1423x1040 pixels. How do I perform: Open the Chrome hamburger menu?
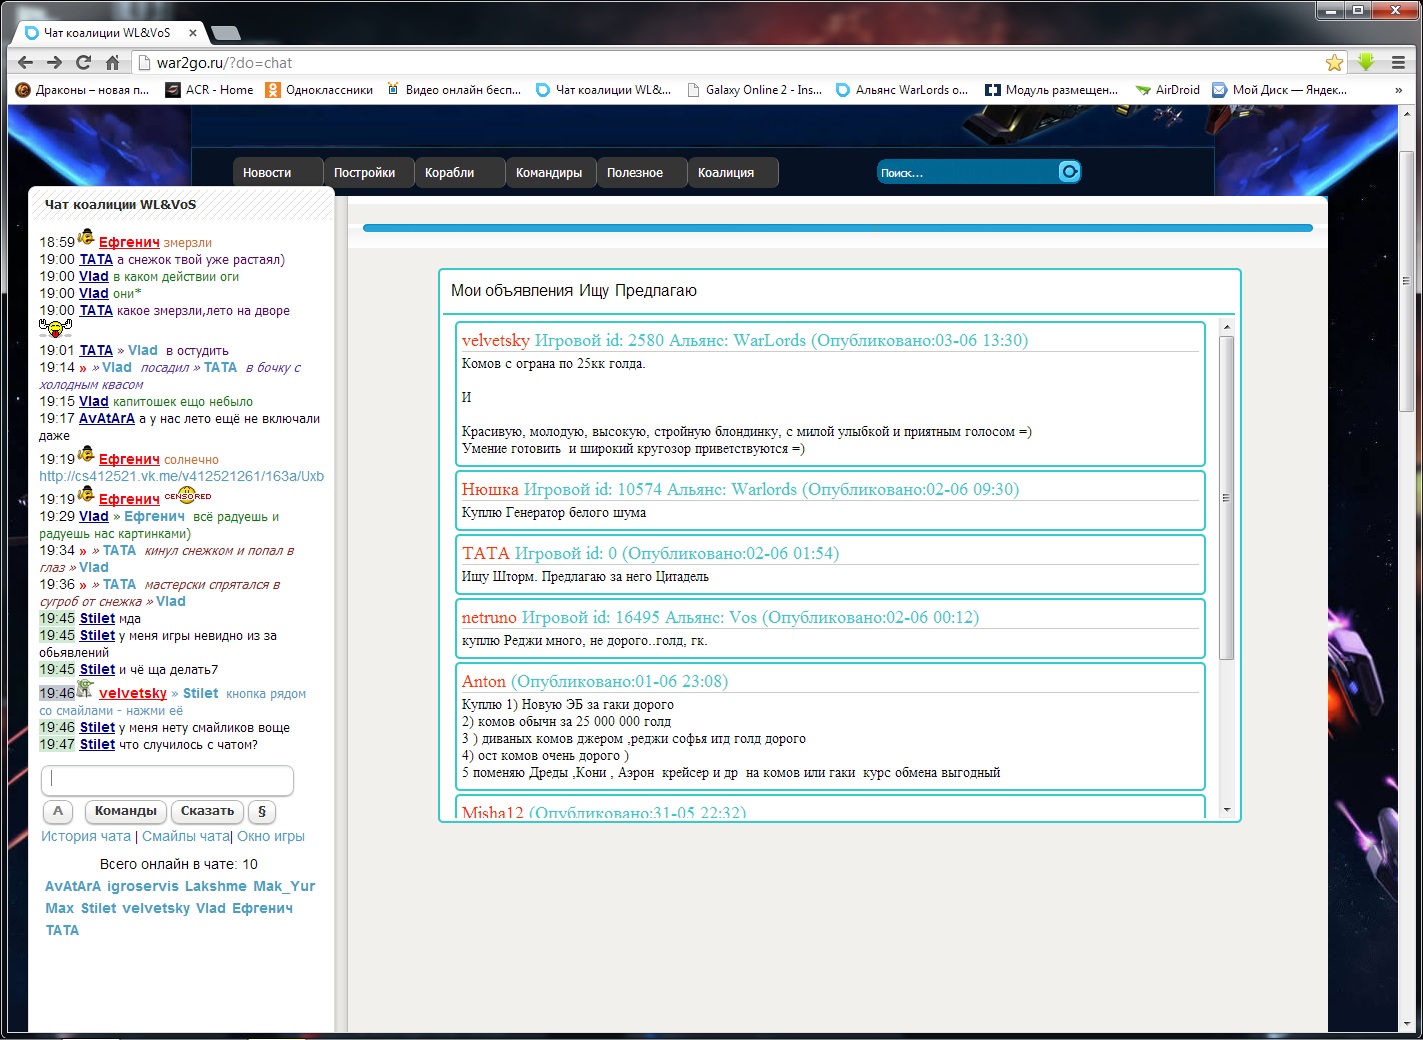click(1398, 62)
